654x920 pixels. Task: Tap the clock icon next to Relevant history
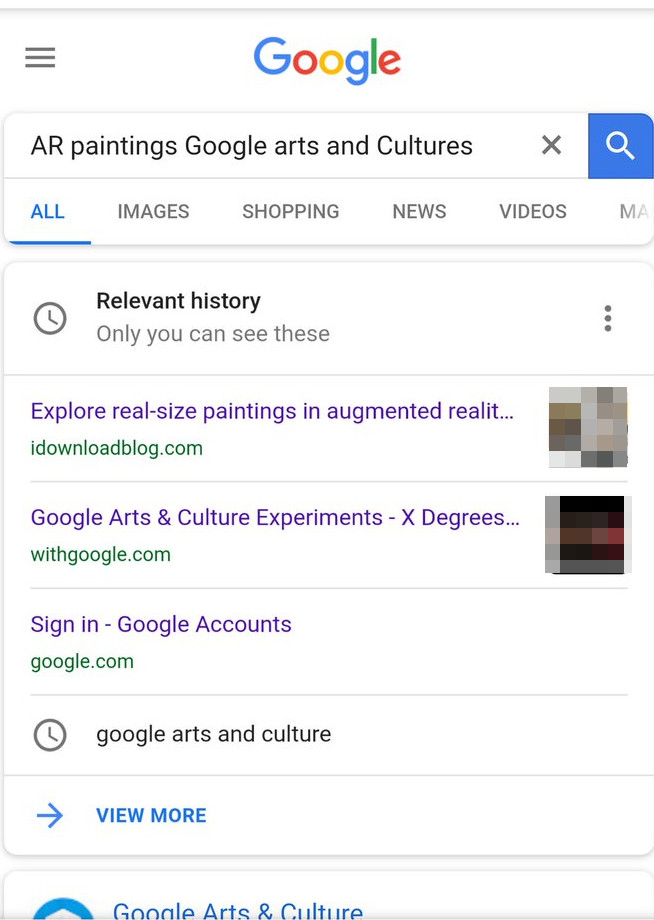click(x=50, y=318)
